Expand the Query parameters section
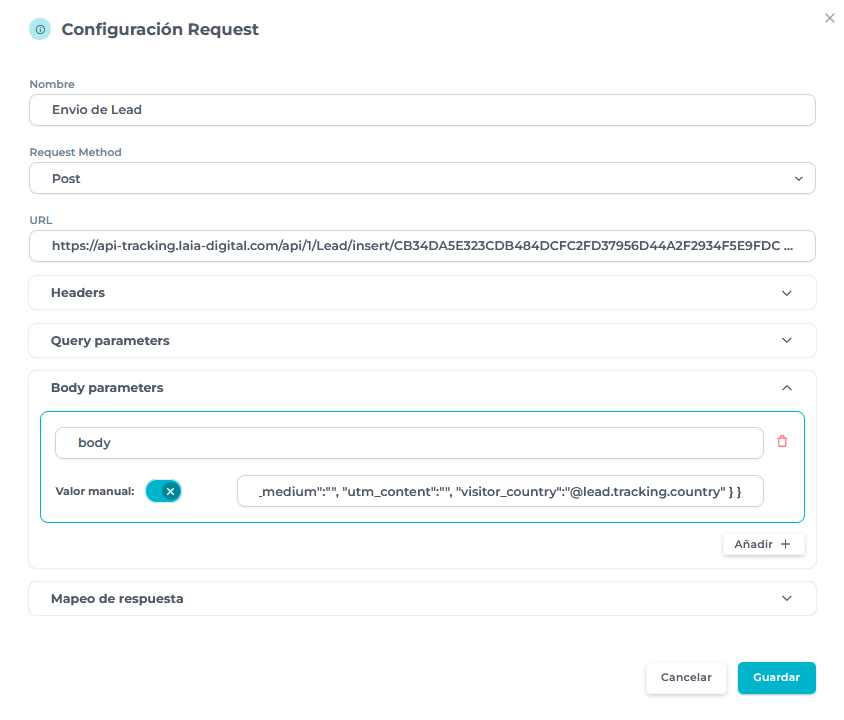This screenshot has width=844, height=720. 786,340
